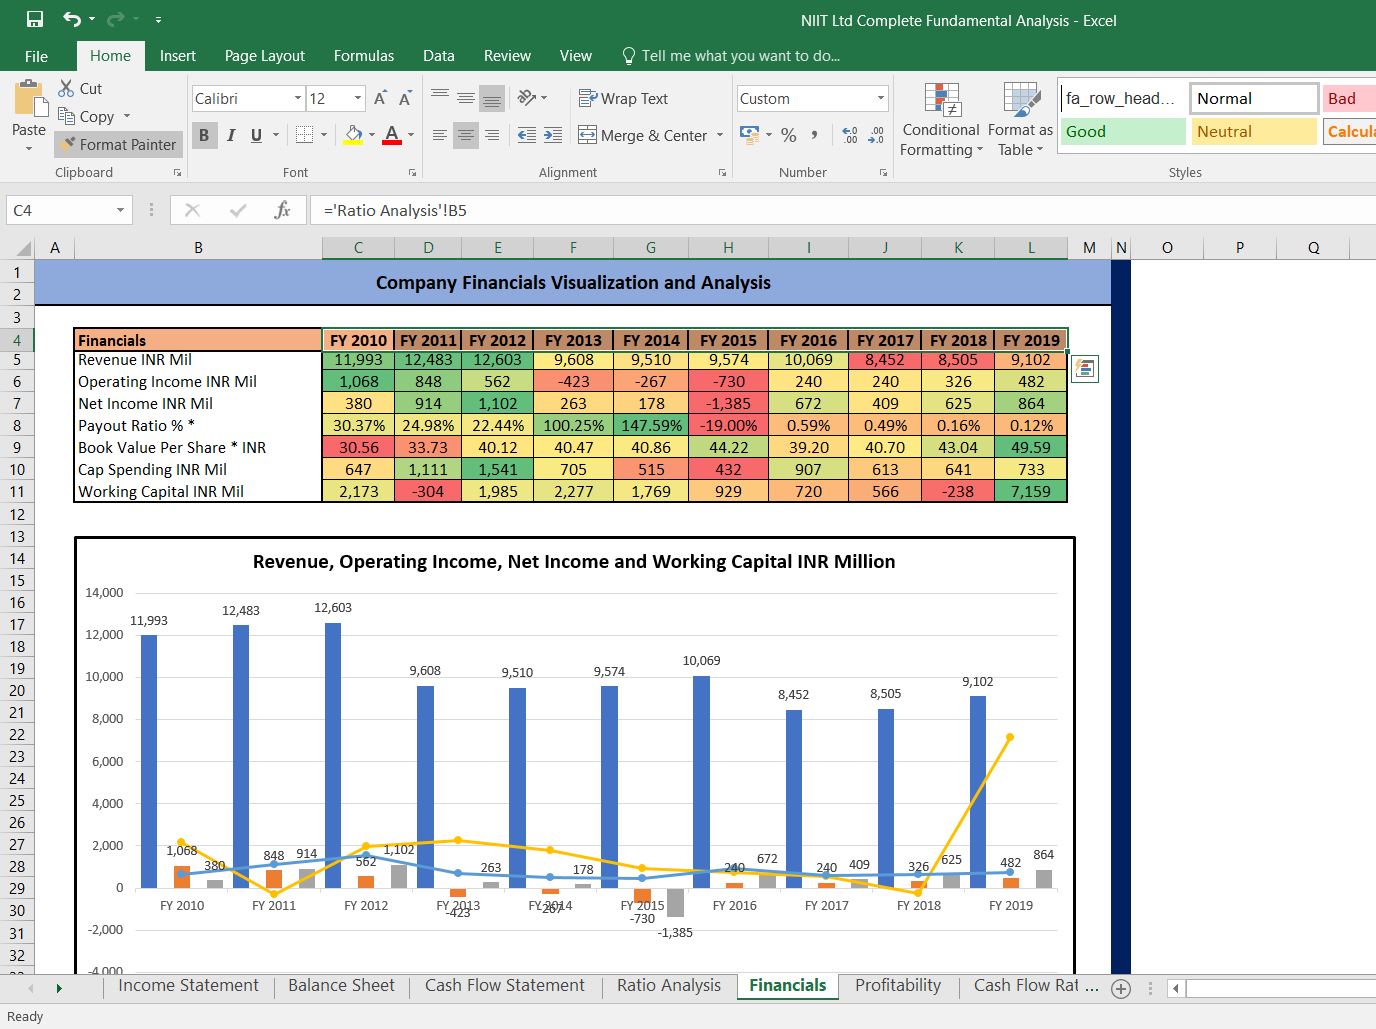Open the Number format dialog launcher
This screenshot has height=1029, width=1376.
click(884, 173)
